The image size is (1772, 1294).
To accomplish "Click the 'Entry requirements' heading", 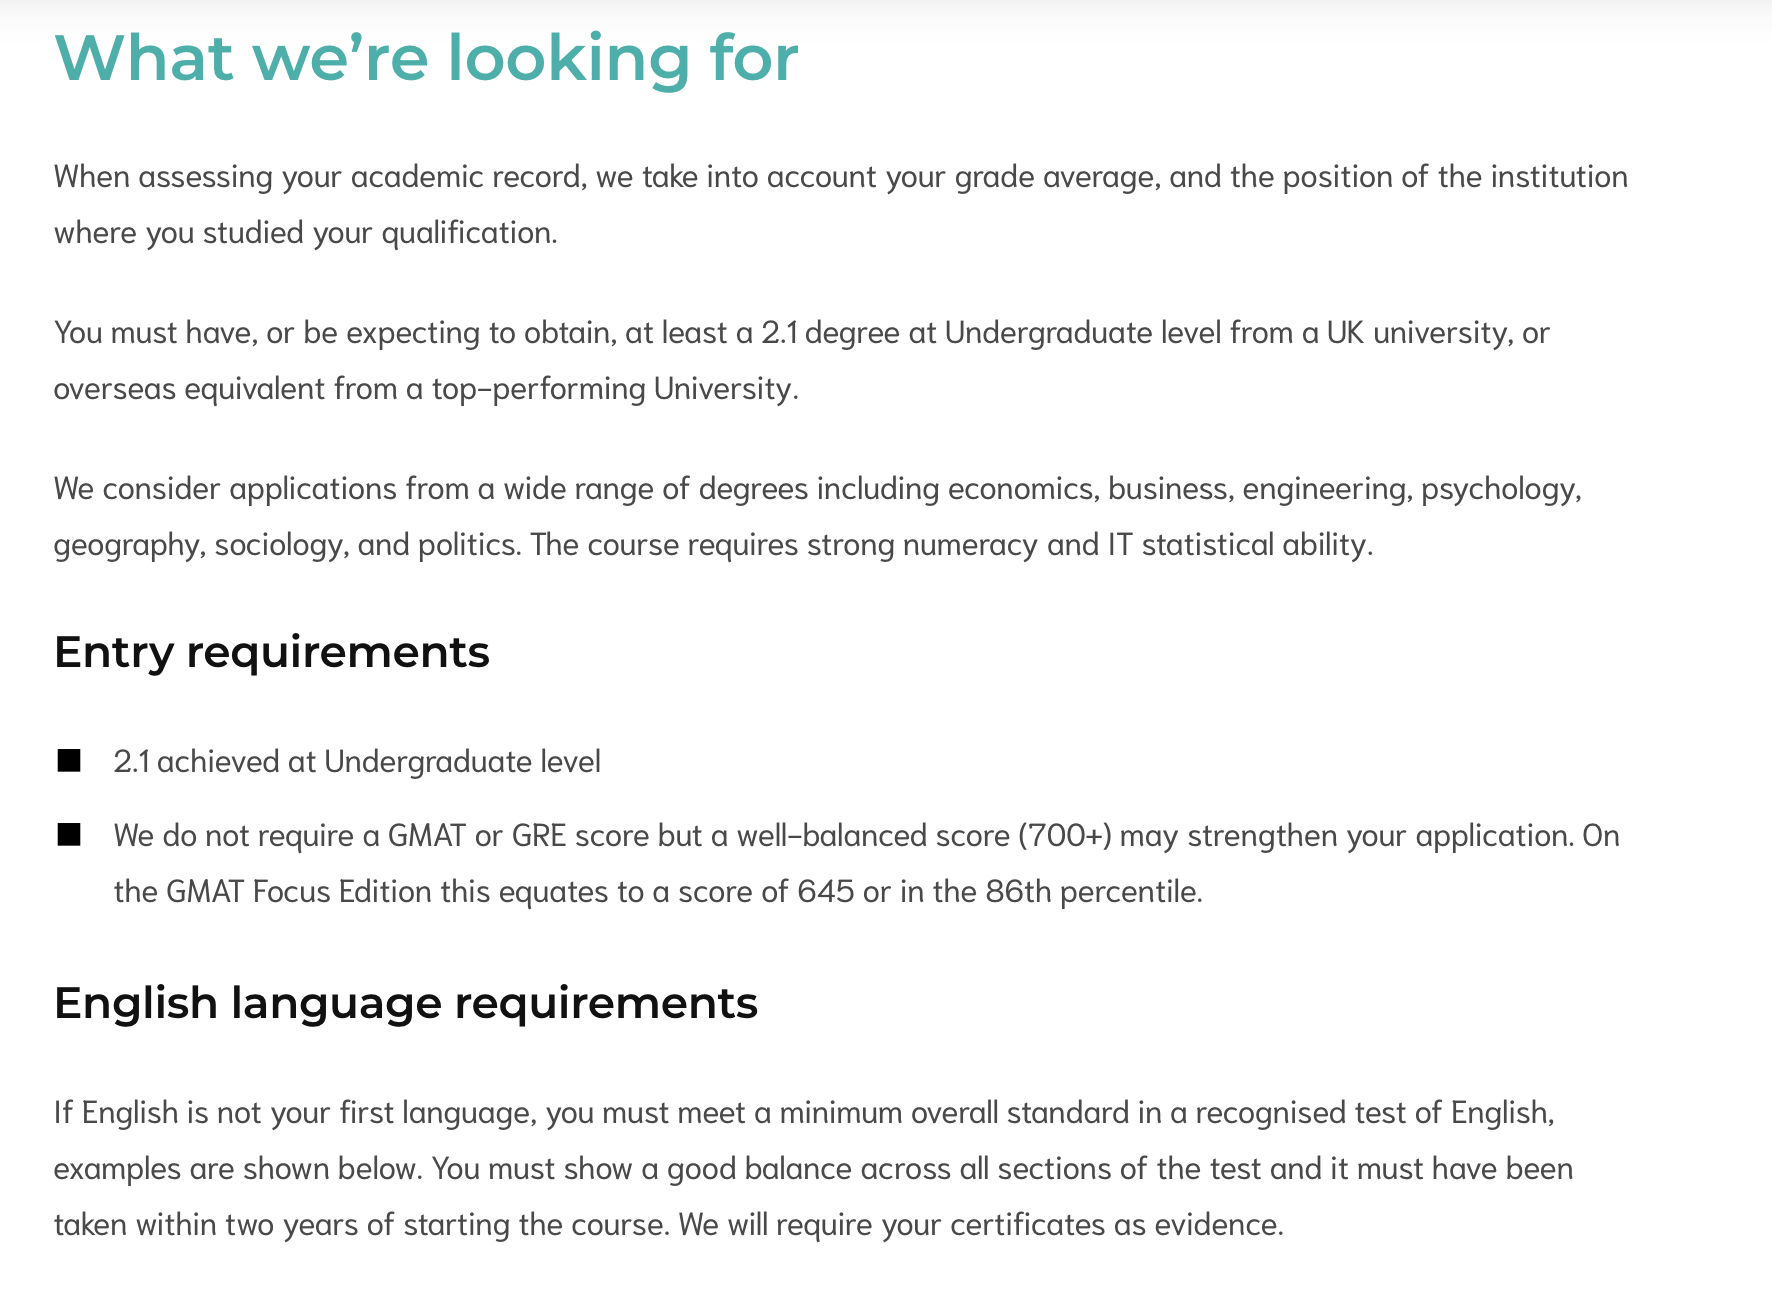I will coord(272,652).
